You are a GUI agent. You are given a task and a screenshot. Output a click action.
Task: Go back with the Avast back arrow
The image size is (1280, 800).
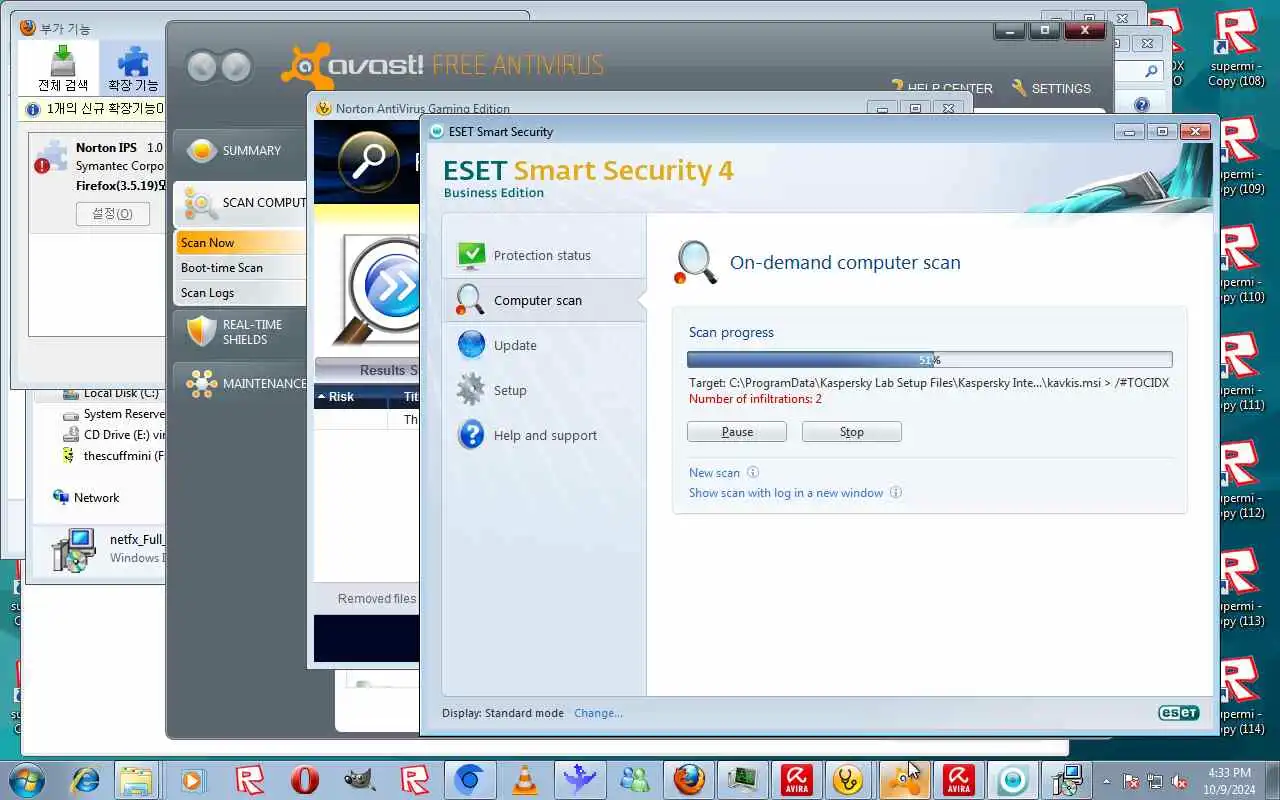(202, 67)
